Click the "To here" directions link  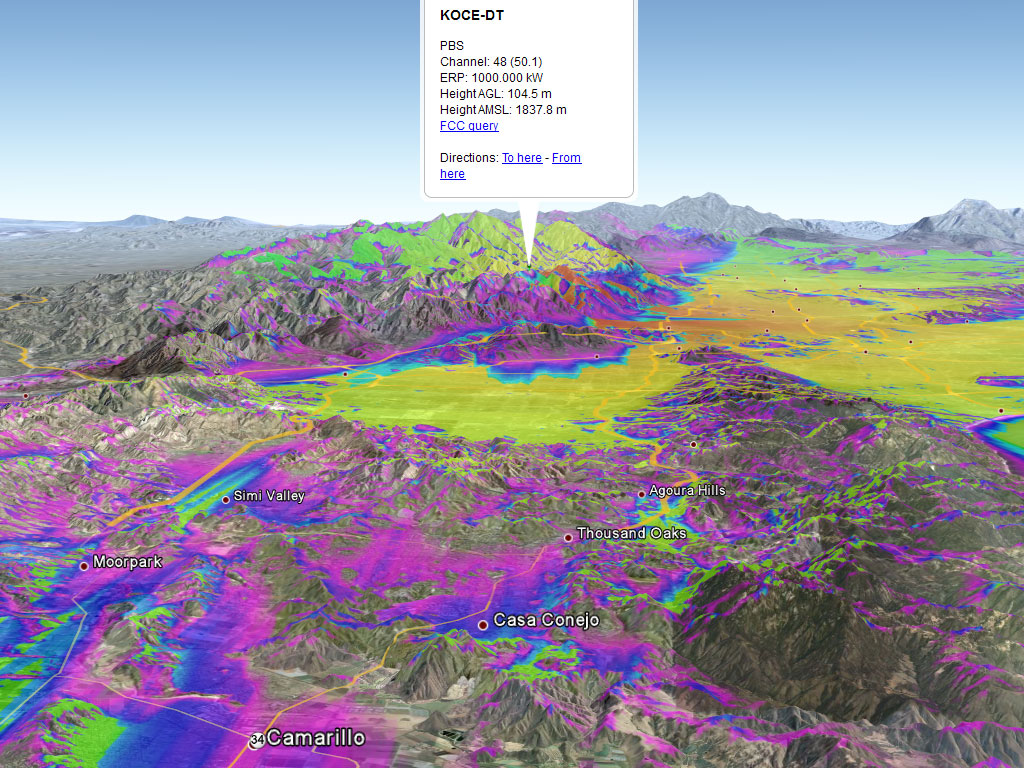pyautogui.click(x=522, y=158)
